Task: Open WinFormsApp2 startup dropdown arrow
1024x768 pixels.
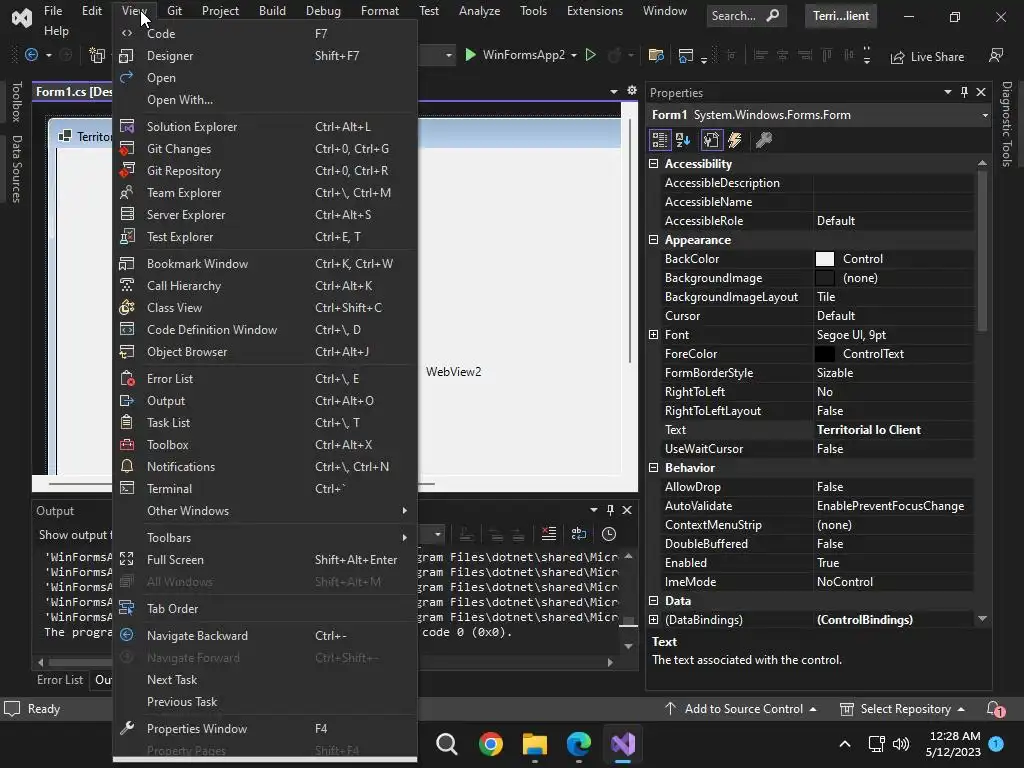Action: coord(574,56)
